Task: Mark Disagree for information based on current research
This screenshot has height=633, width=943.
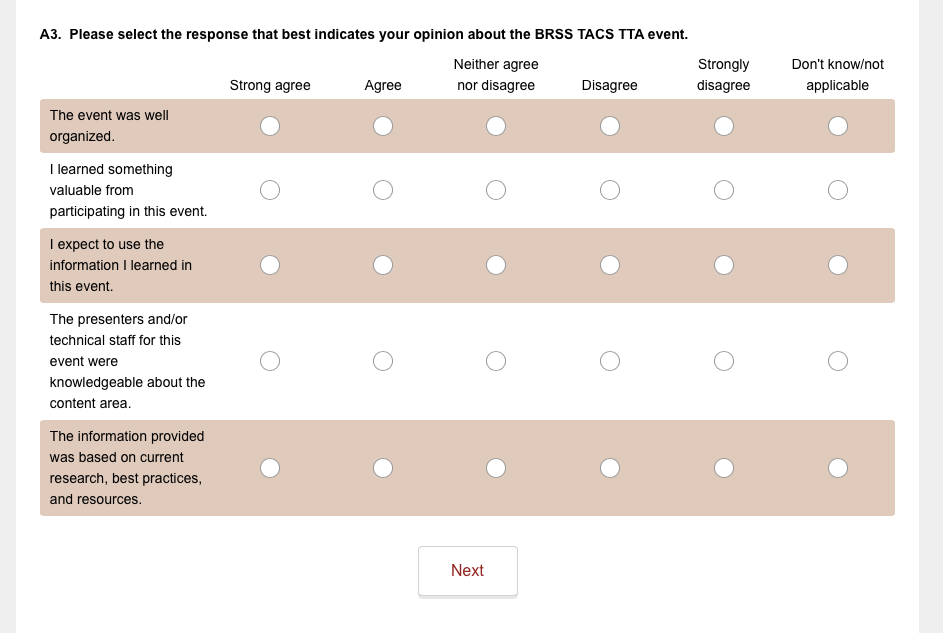Action: click(x=610, y=468)
